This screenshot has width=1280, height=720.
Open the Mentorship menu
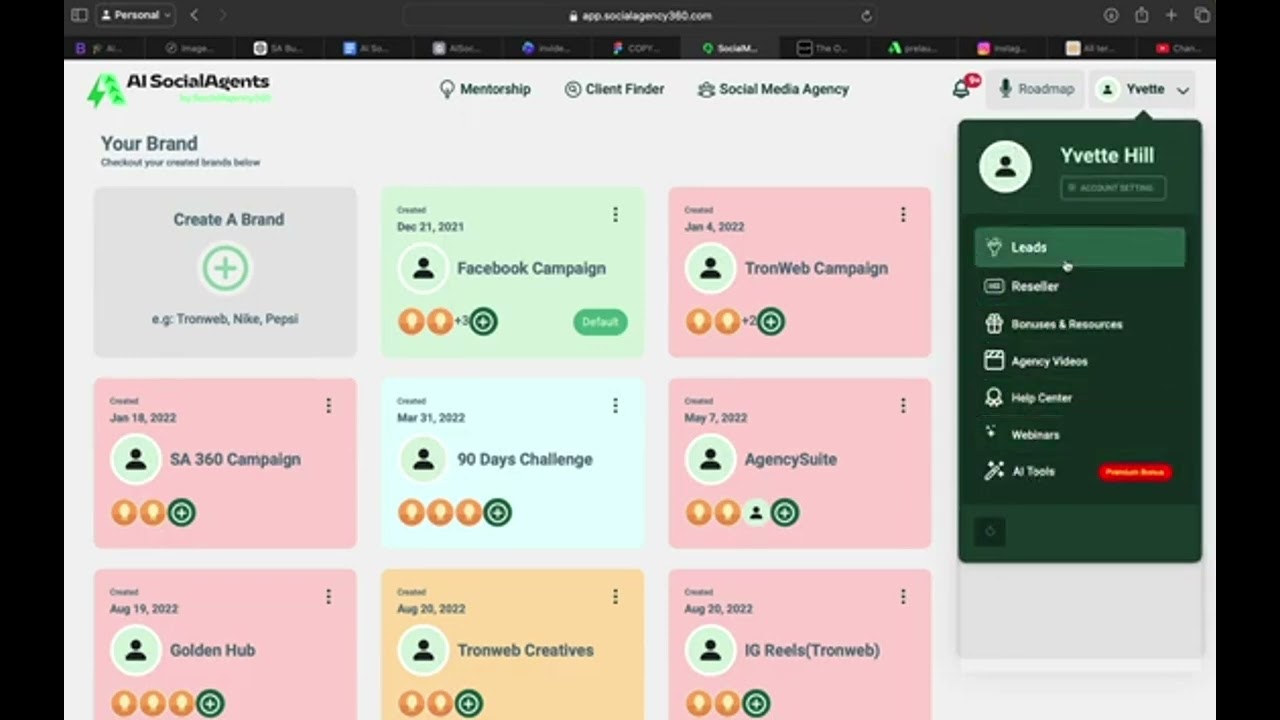(x=485, y=89)
